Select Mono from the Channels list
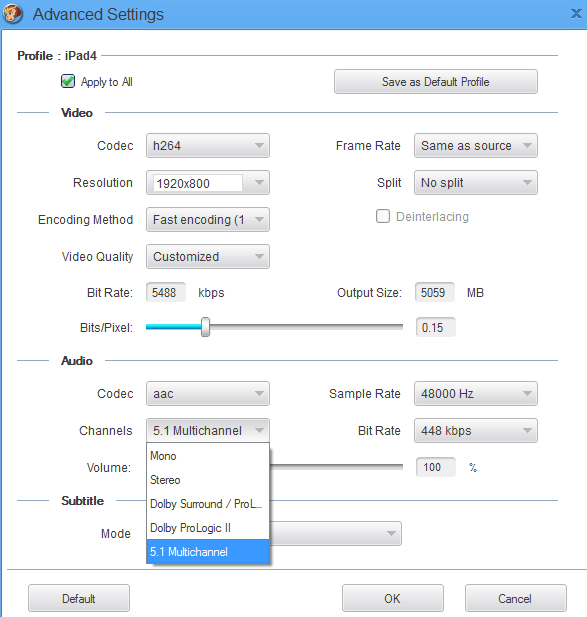This screenshot has height=617, width=587. (208, 456)
